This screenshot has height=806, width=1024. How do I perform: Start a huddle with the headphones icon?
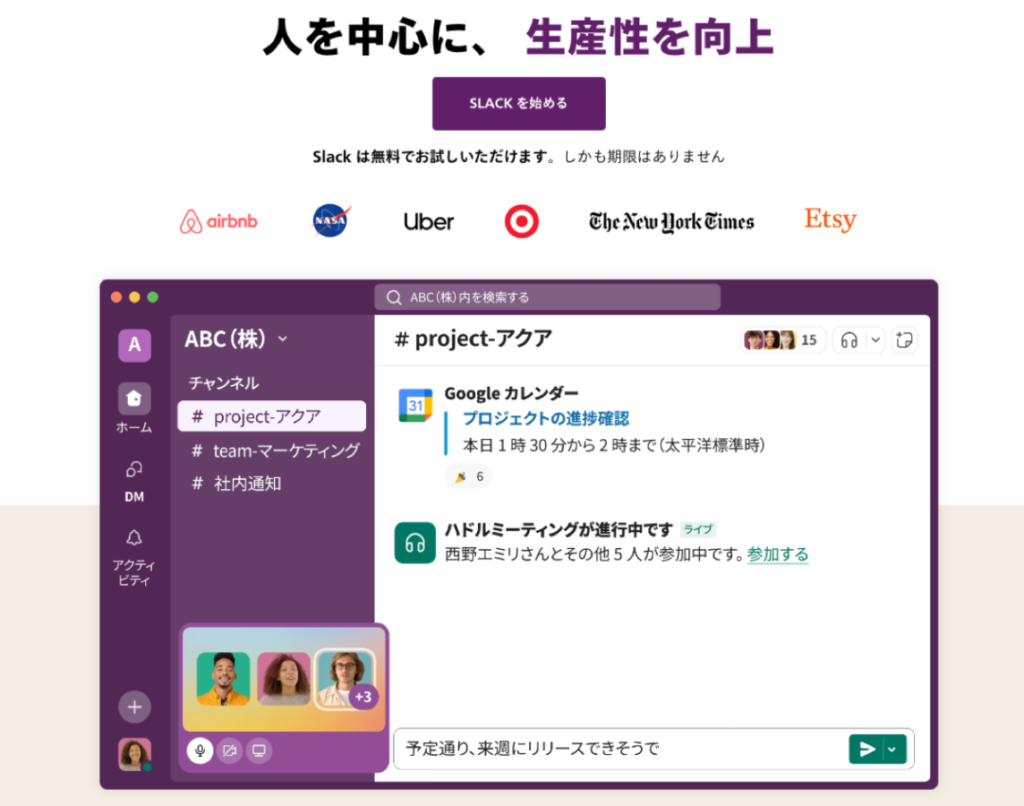point(849,340)
